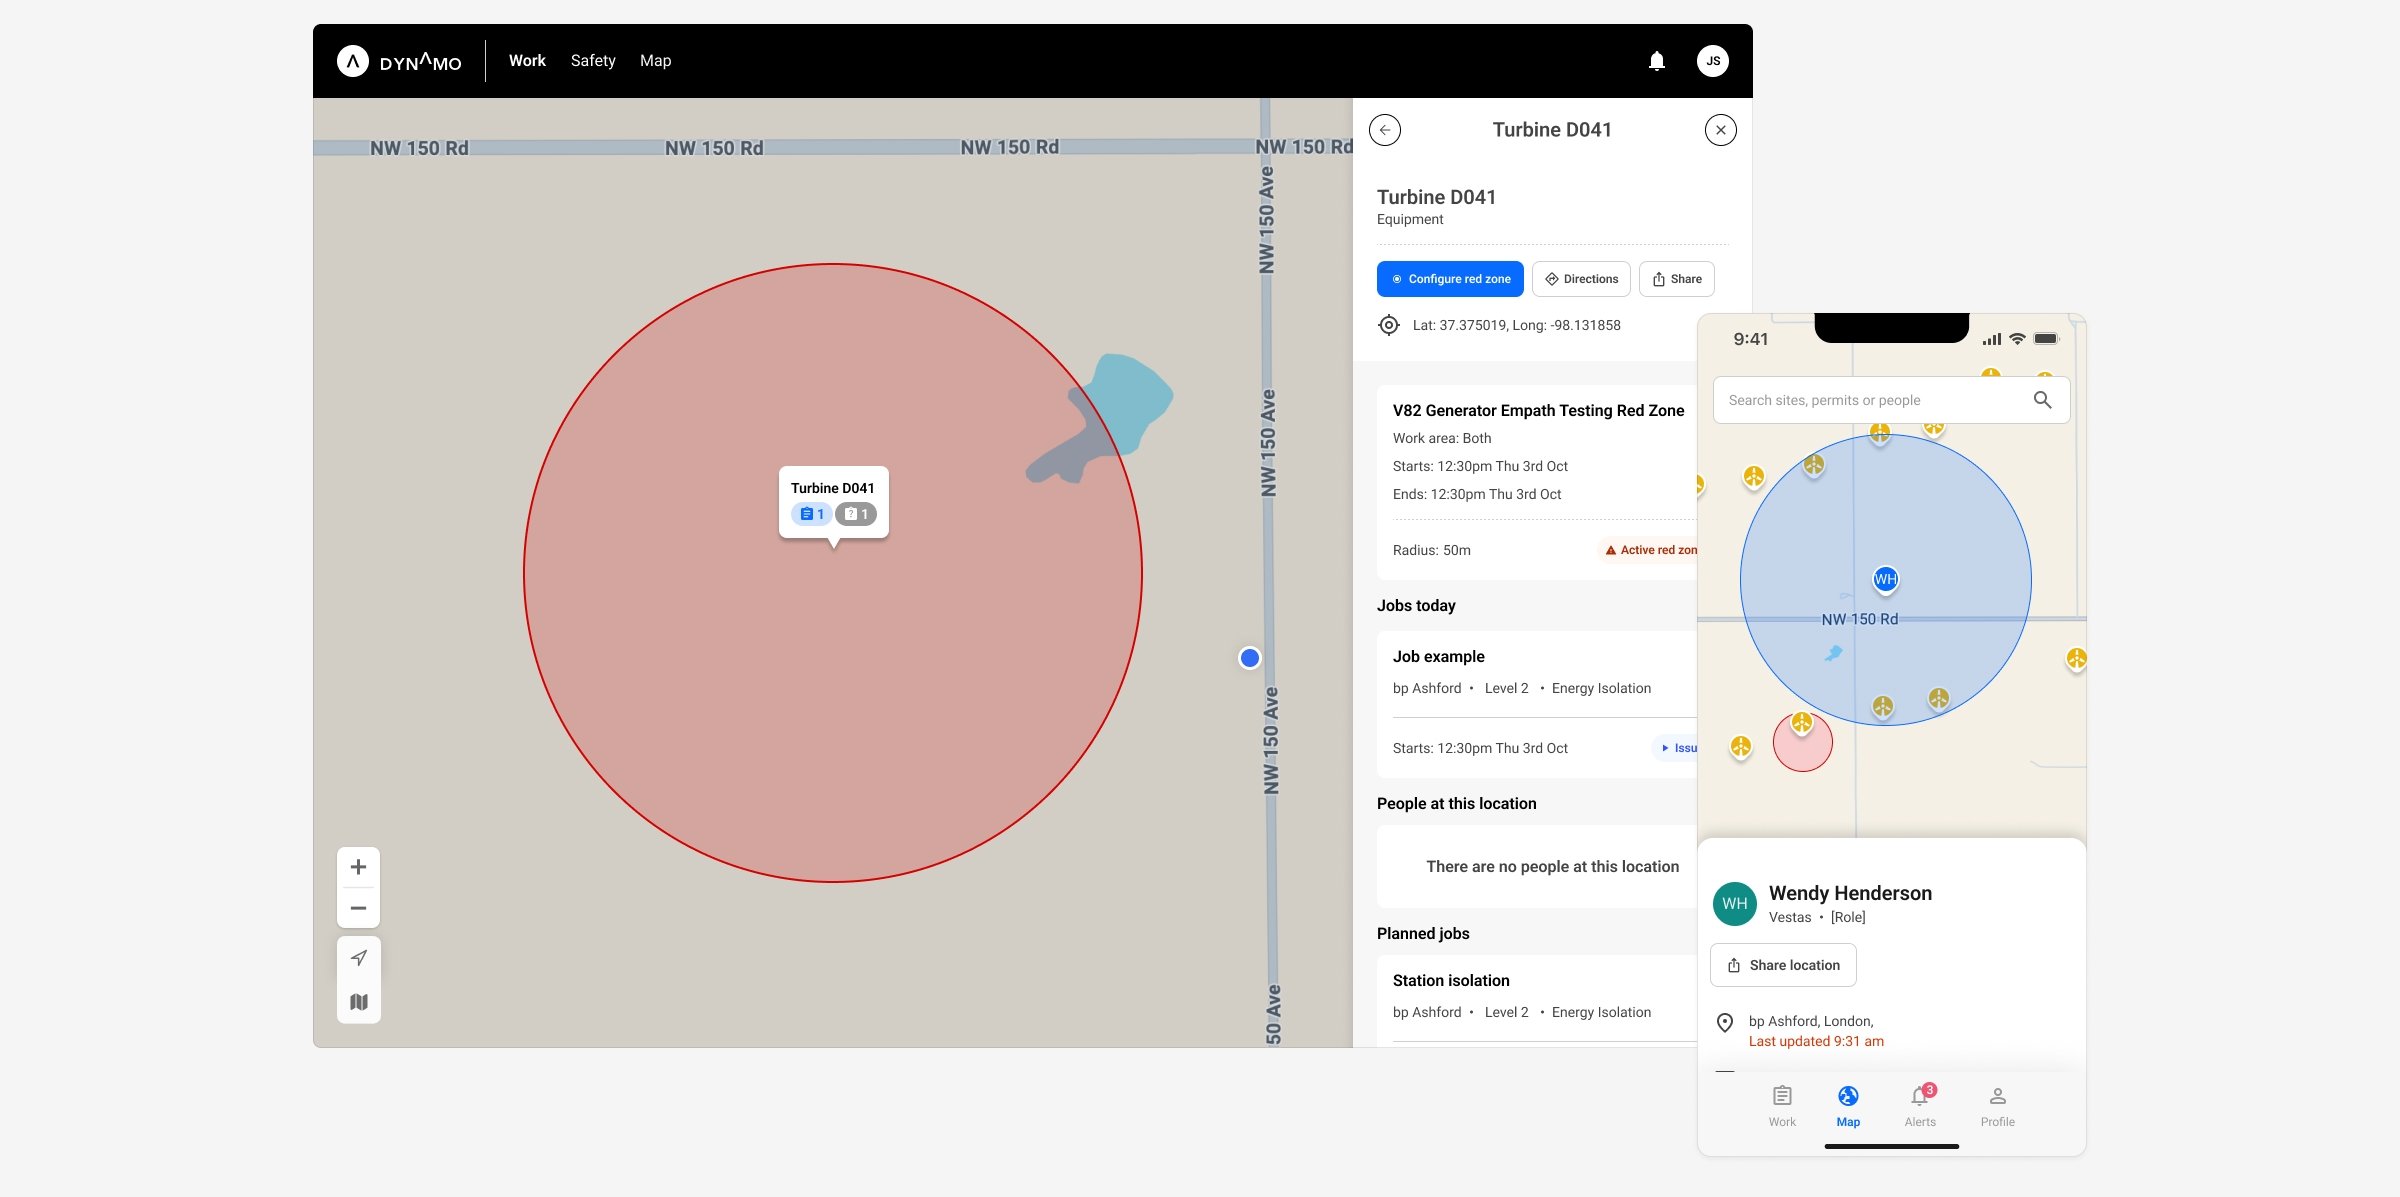Screen dimensions: 2400x1197
Task: Toggle the map layers view button
Action: (x=358, y=1000)
